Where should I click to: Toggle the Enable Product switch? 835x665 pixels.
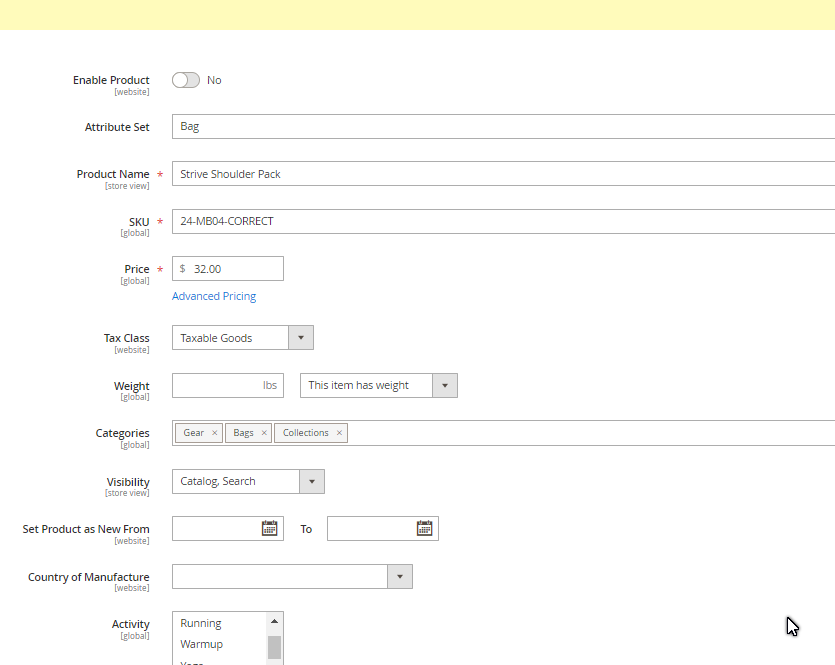click(x=185, y=80)
